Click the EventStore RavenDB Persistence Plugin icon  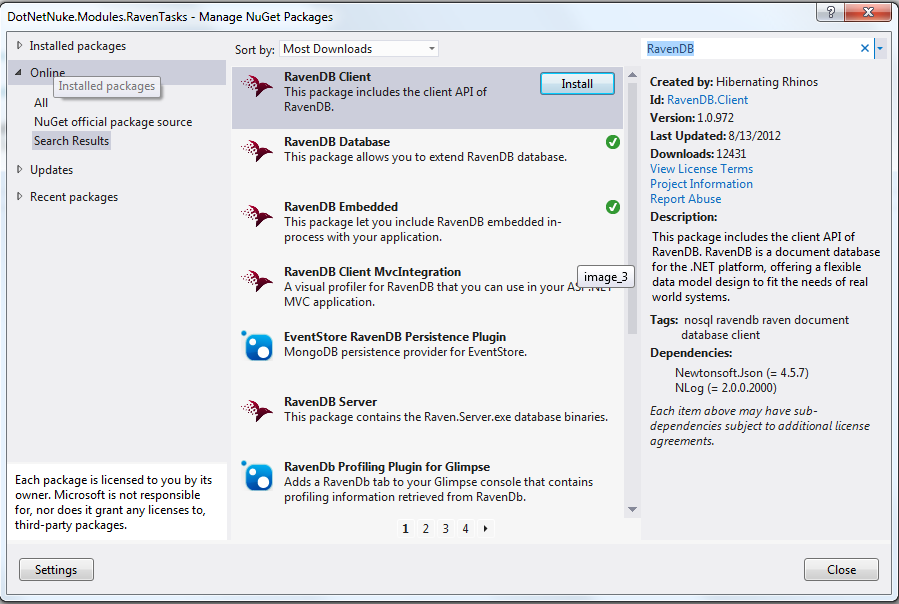click(258, 346)
